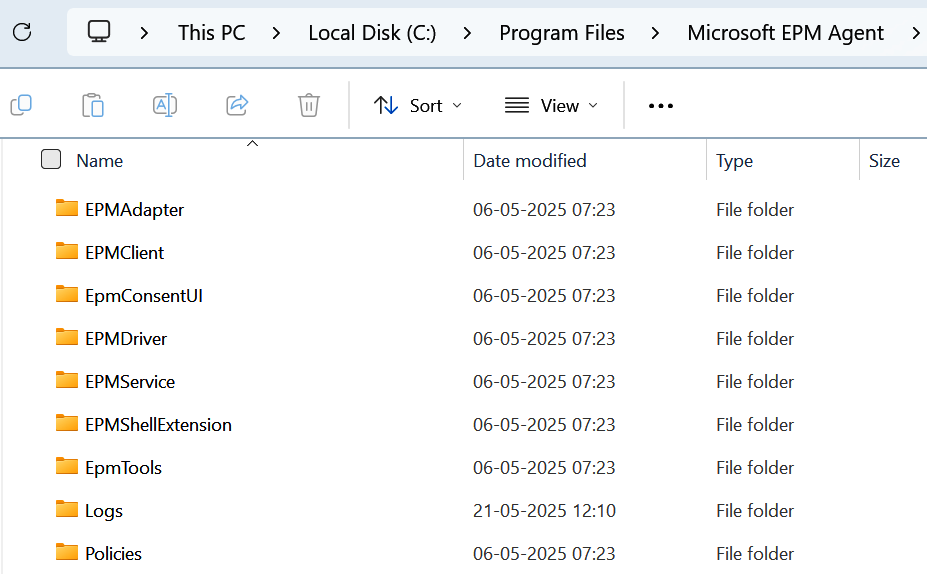Click the Policies folder name
This screenshot has width=927, height=574.
[113, 554]
